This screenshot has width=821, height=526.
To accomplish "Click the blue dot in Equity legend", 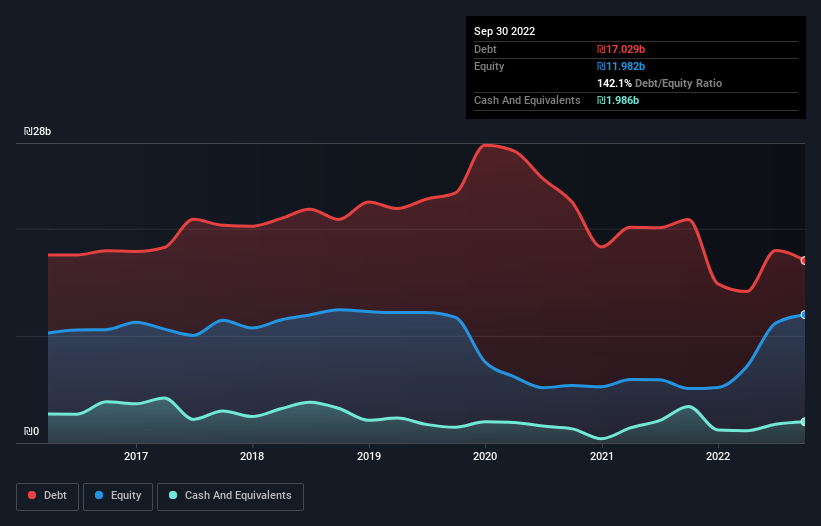I will tap(99, 495).
